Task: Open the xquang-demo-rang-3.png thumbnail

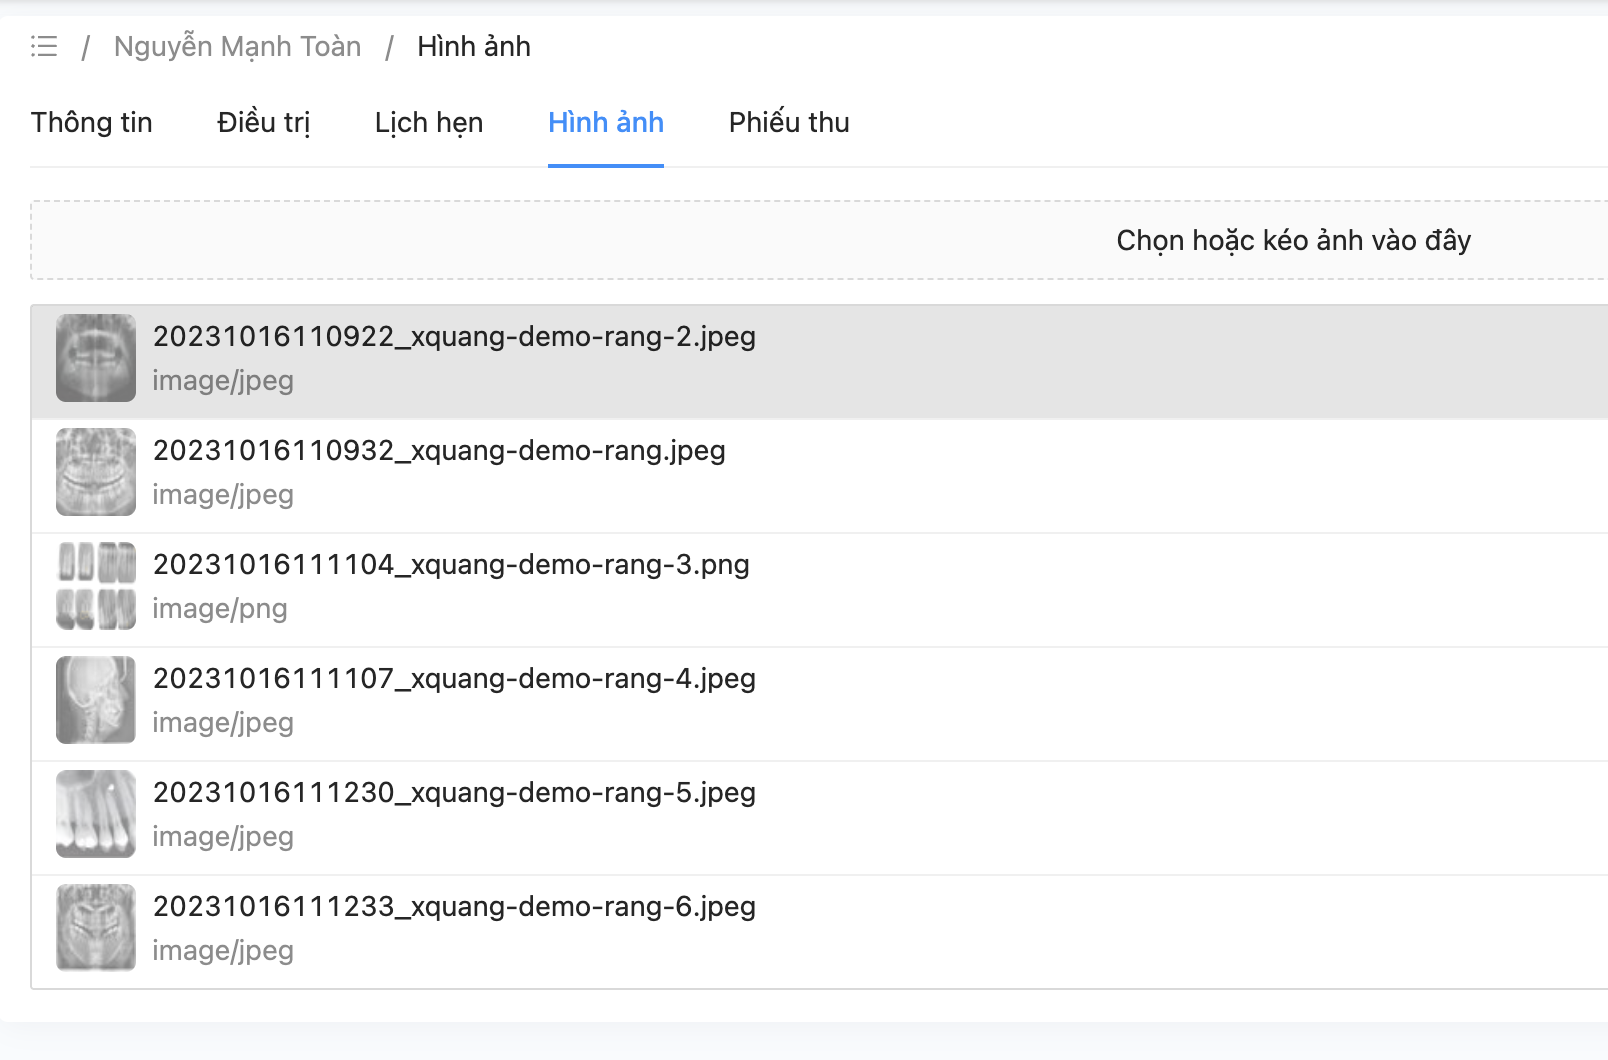Action: [96, 586]
